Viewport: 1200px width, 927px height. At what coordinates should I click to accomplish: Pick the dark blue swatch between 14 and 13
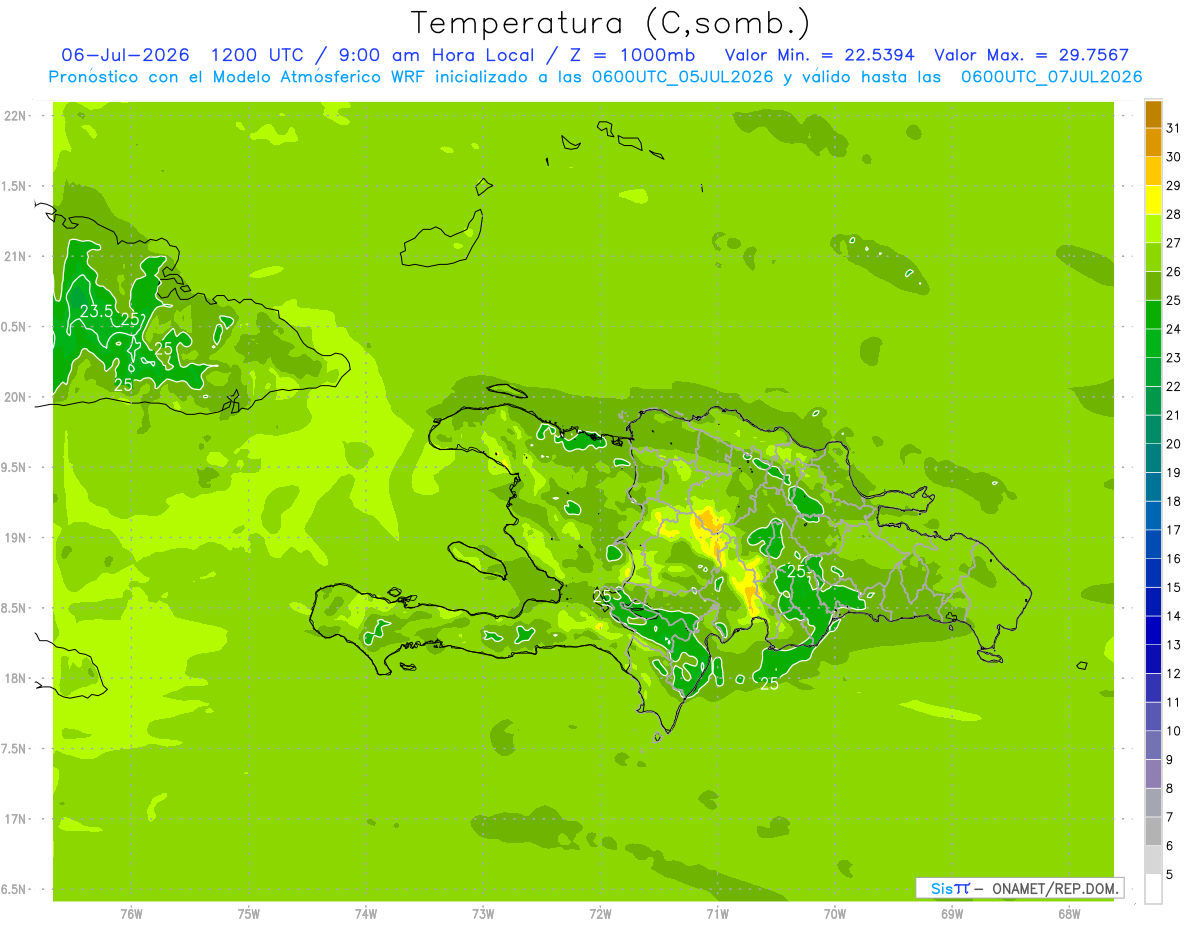[x=1153, y=630]
